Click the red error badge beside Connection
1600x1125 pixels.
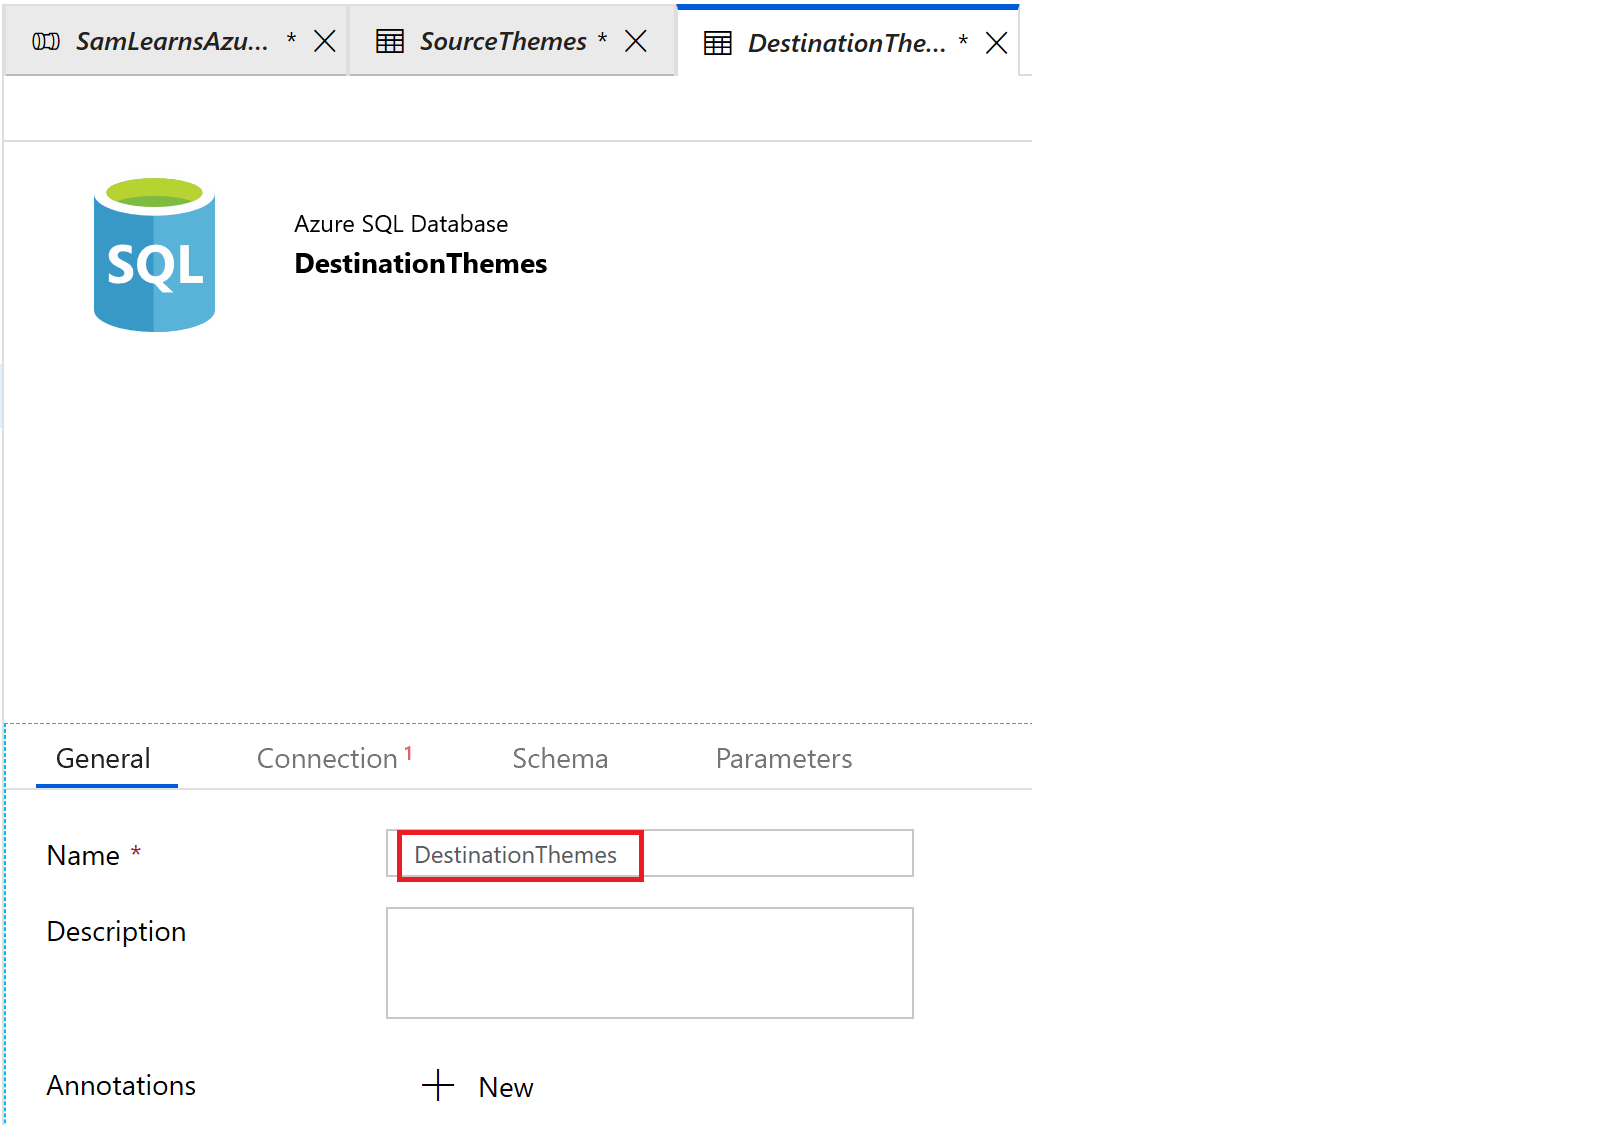click(x=409, y=753)
